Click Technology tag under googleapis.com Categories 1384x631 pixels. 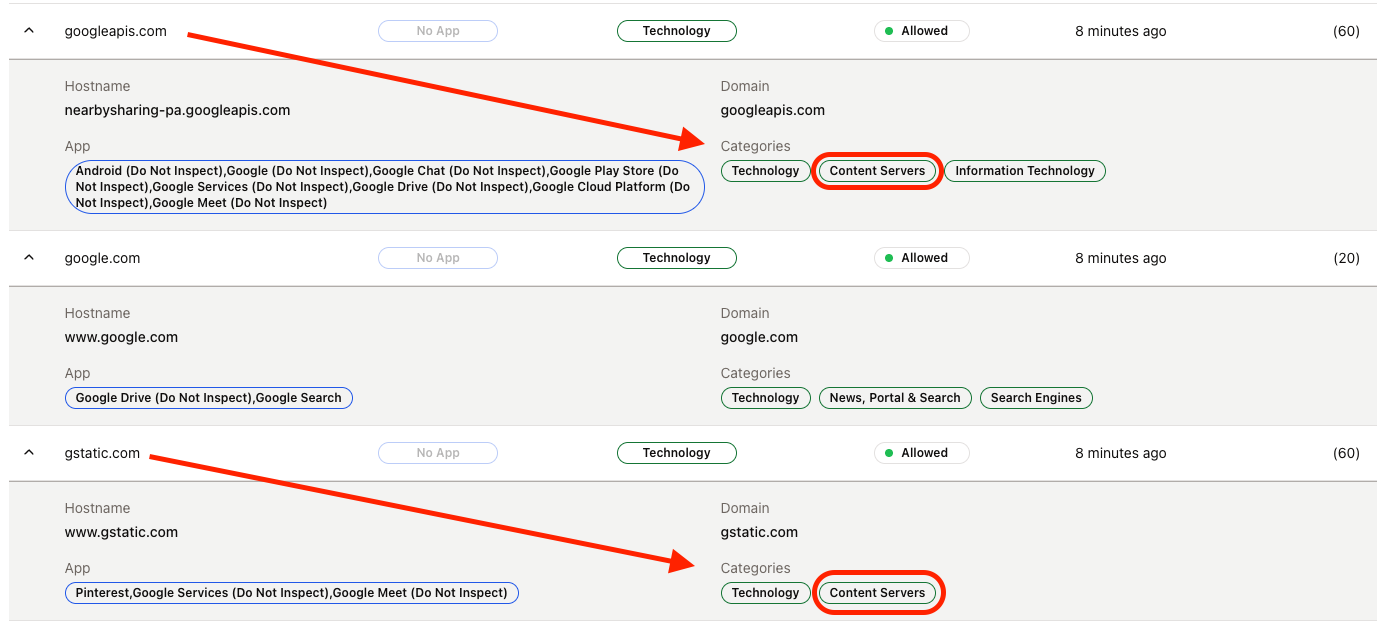(x=766, y=171)
